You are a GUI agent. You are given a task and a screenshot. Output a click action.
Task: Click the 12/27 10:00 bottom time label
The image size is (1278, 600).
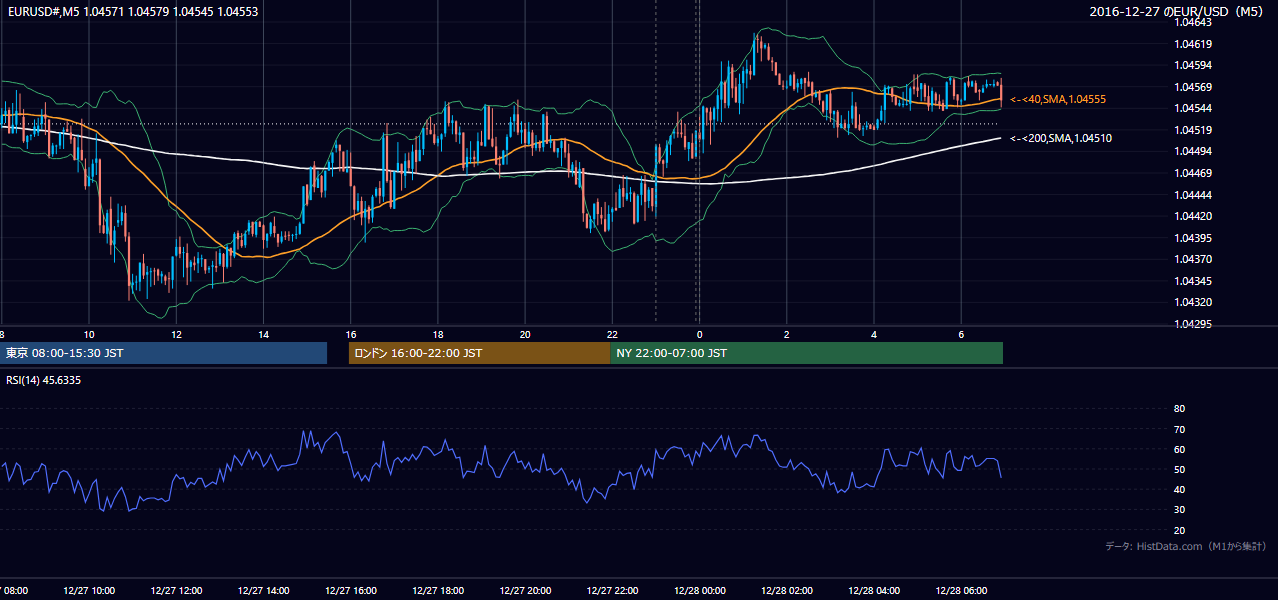(88, 591)
